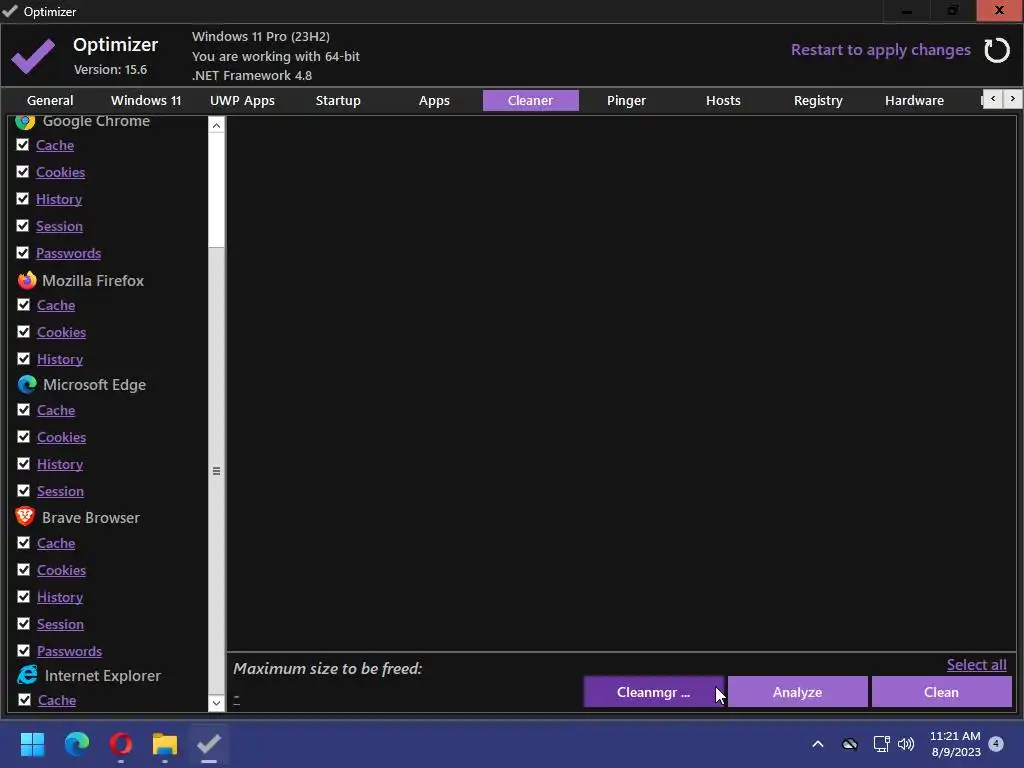The width and height of the screenshot is (1024, 768).
Task: Show hidden system tray icons
Action: point(818,744)
